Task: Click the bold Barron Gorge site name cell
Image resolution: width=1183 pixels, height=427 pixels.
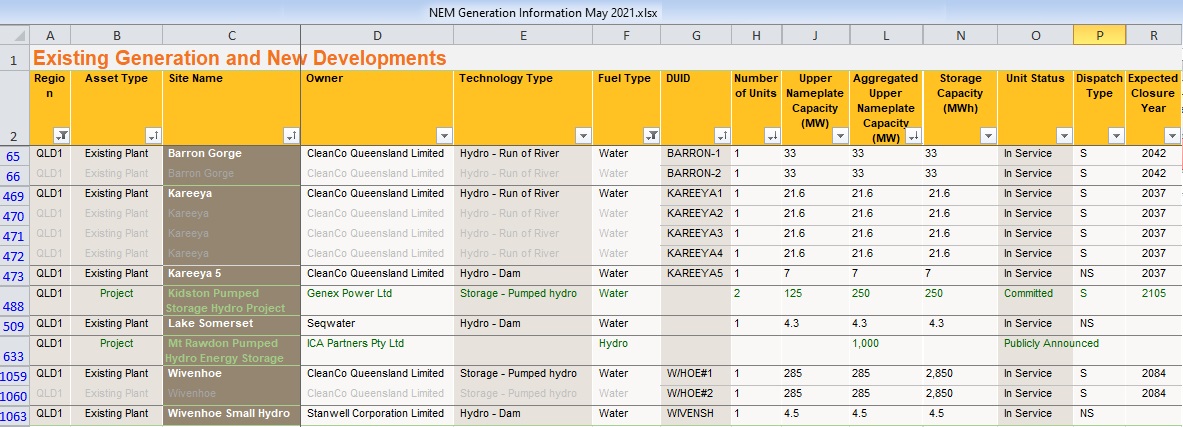Action: pos(232,153)
